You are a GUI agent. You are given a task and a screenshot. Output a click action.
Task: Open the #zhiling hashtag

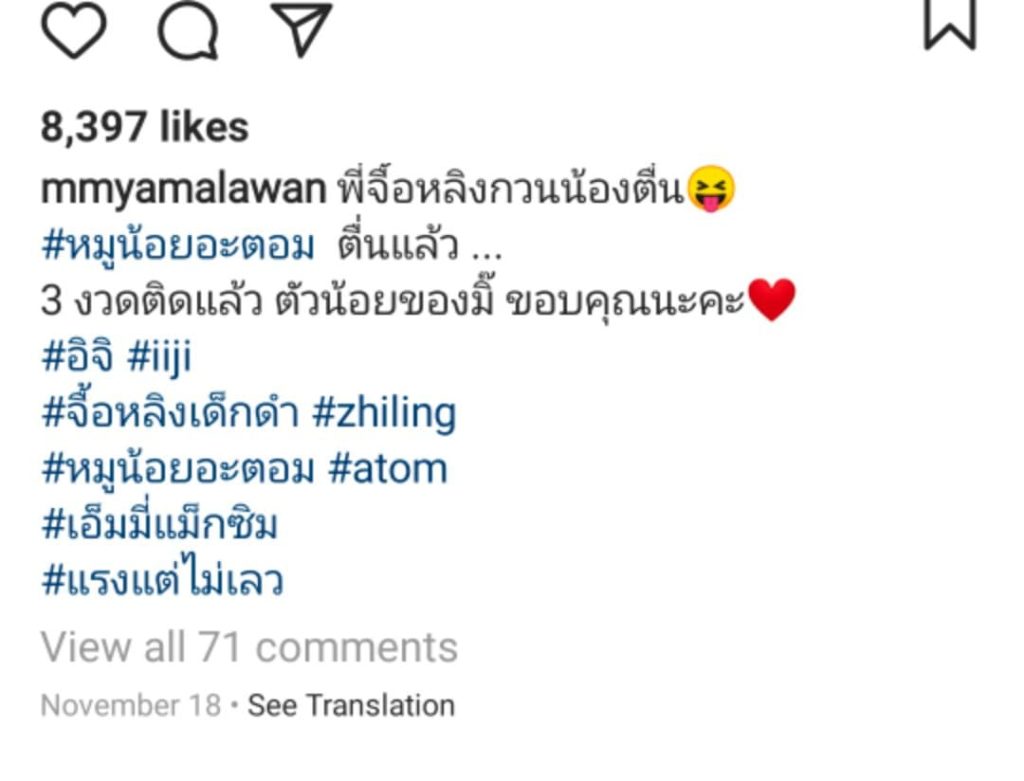[385, 414]
